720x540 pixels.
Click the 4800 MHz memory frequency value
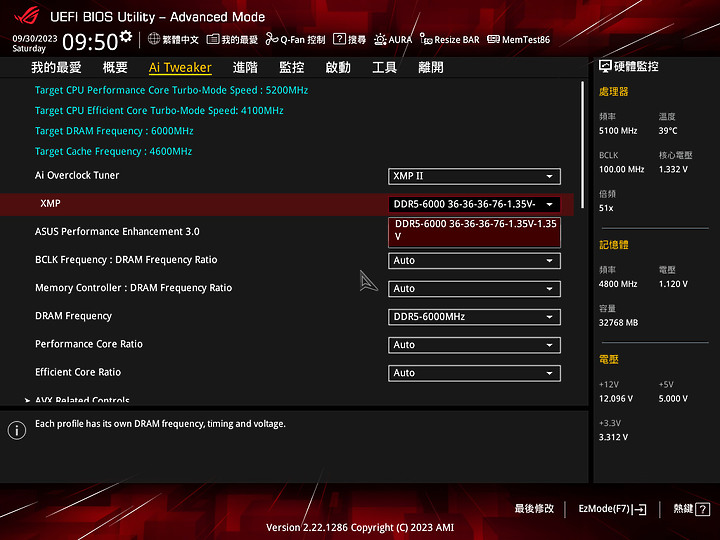(x=618, y=284)
